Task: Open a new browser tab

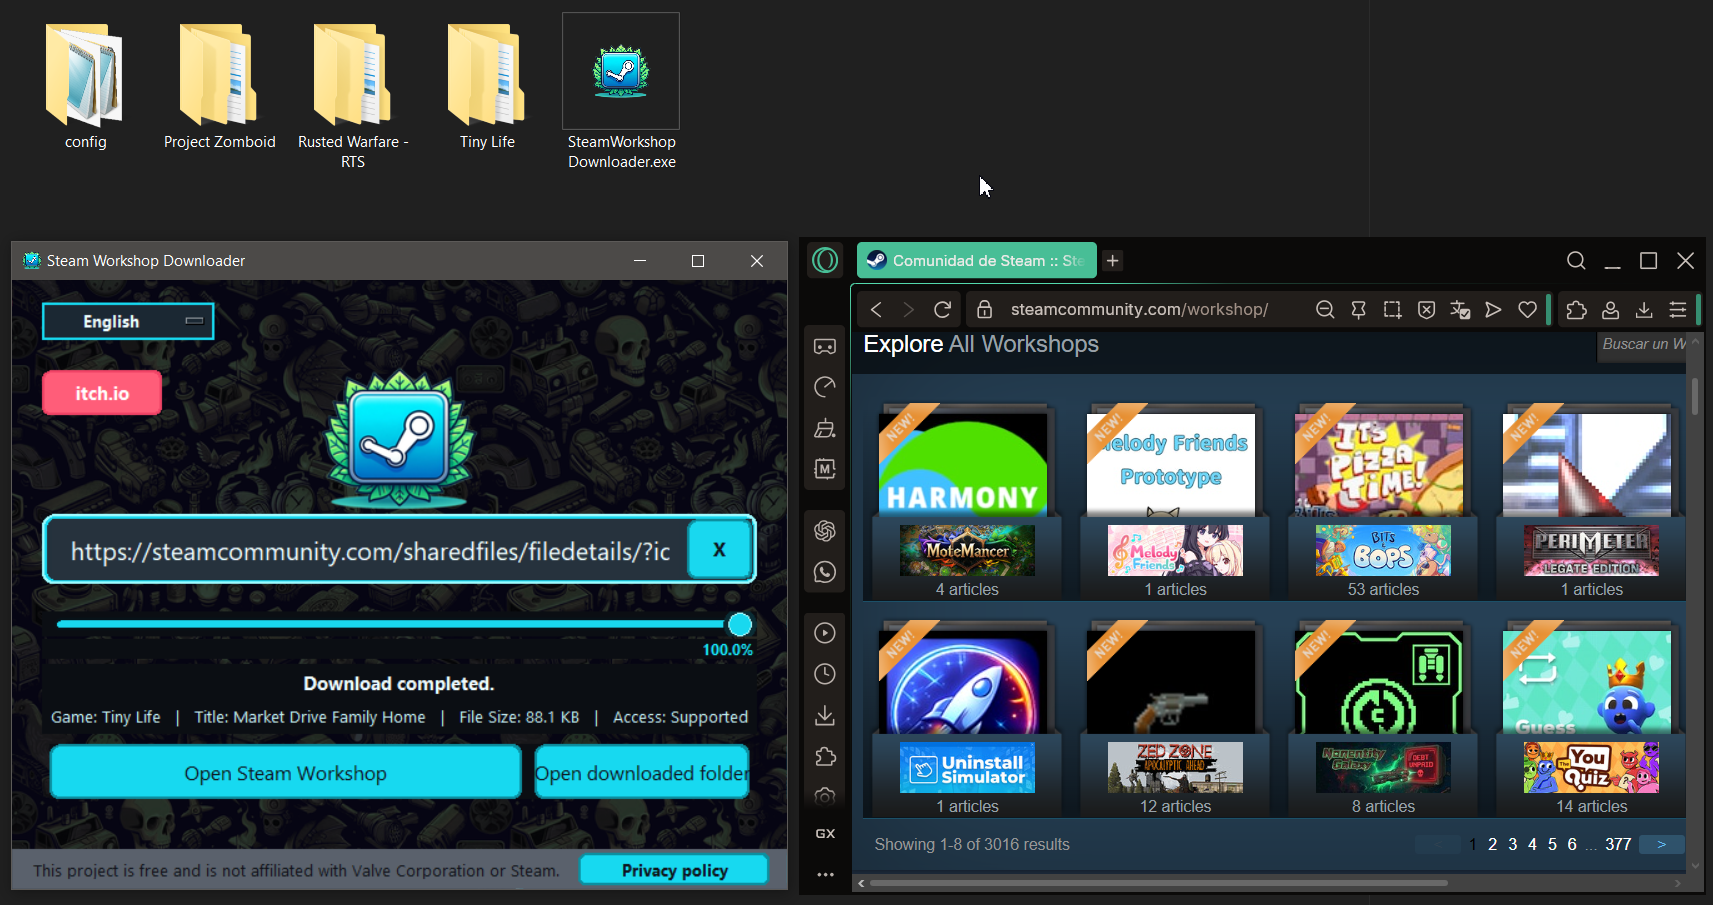Action: pos(1112,261)
